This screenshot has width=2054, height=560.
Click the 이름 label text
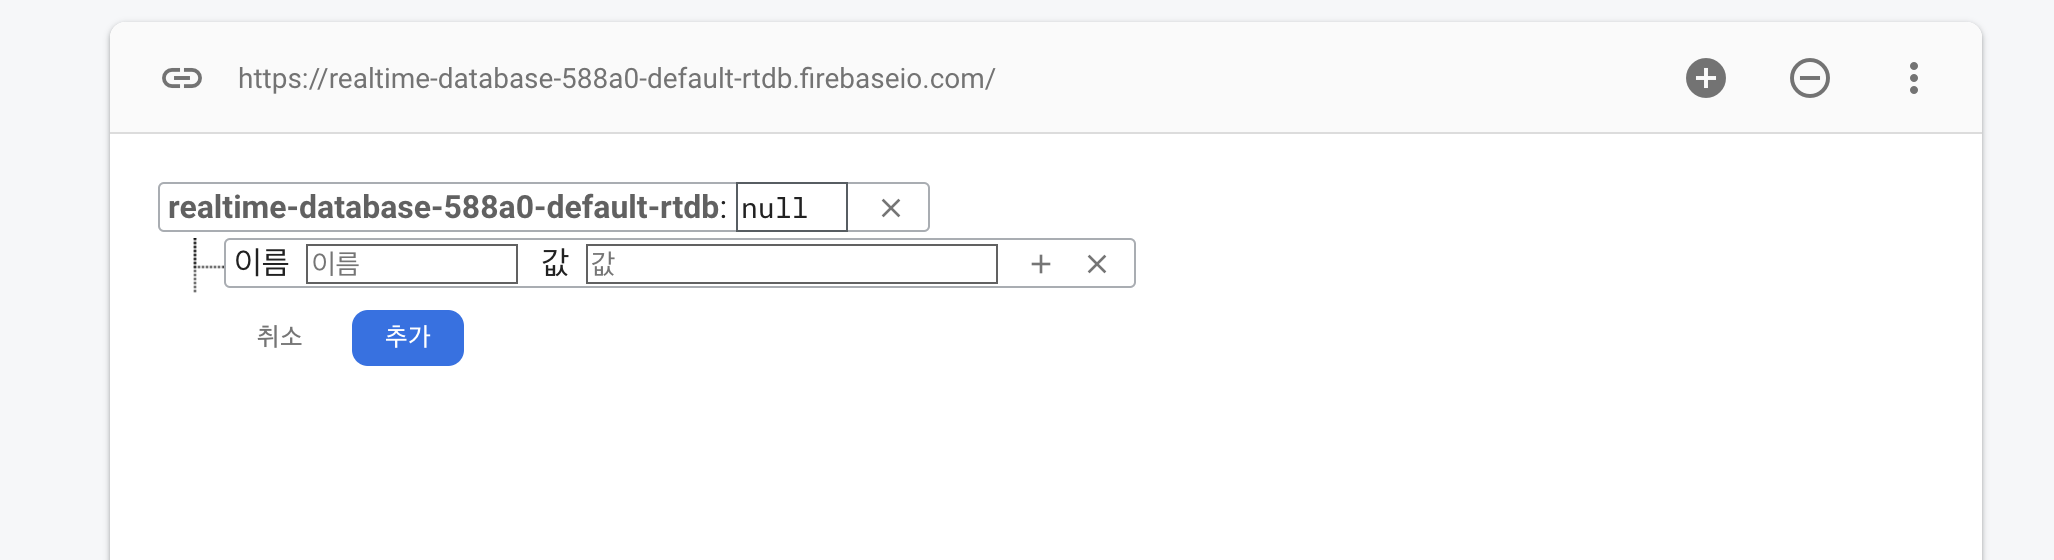(261, 263)
